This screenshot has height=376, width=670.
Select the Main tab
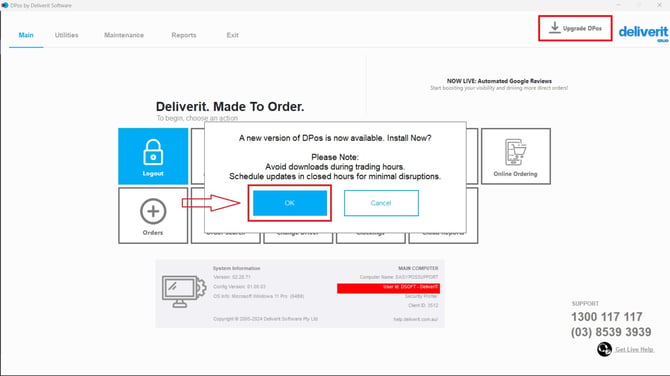[26, 35]
